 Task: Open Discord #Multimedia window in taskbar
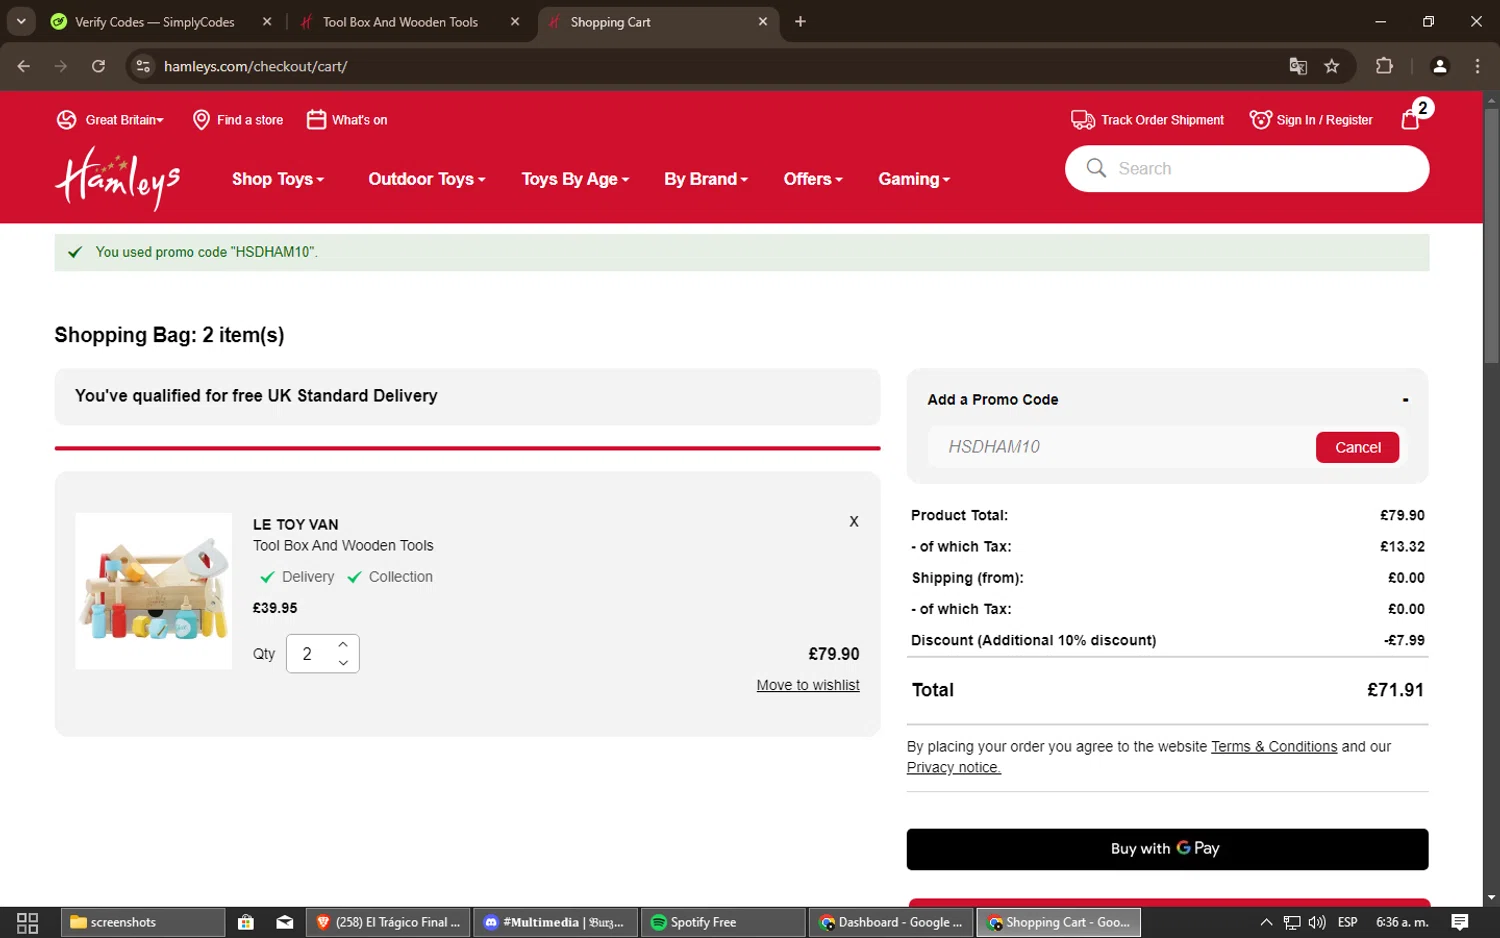click(x=554, y=922)
